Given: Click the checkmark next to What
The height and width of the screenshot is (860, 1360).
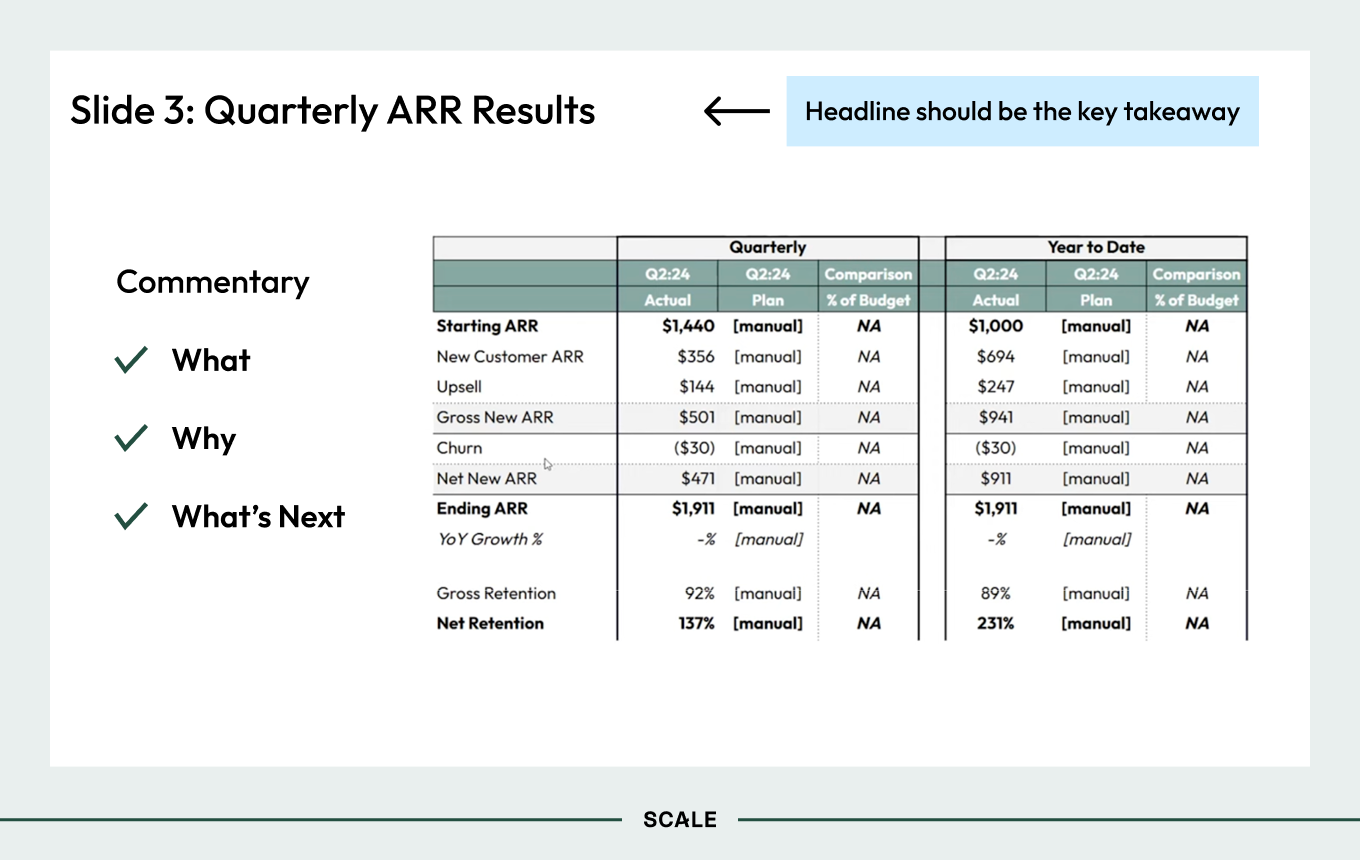Looking at the screenshot, I should click(x=131, y=360).
